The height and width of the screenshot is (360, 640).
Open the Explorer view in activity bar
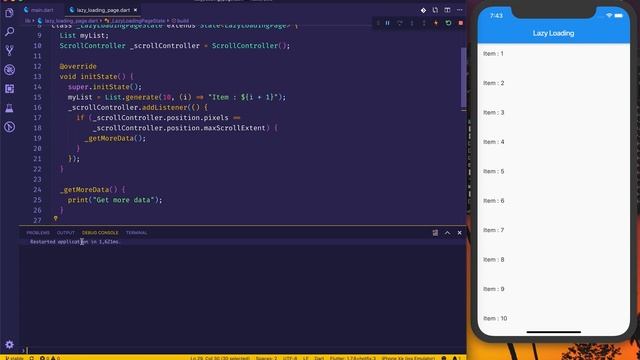pos(9,13)
